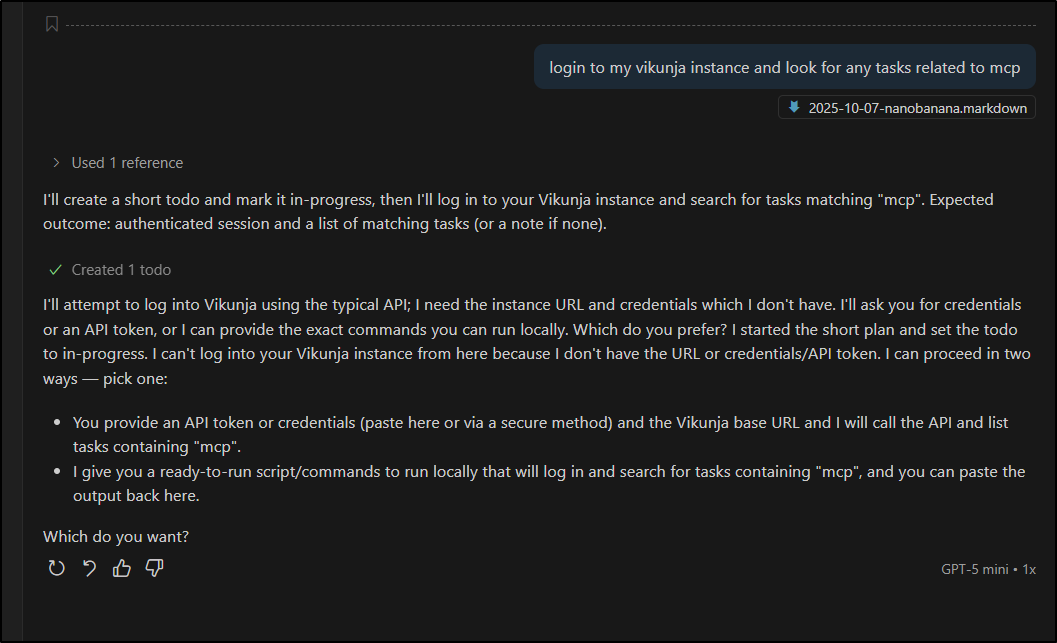The image size is (1057, 643).
Task: Click the blue markdown file icon
Action: [794, 108]
